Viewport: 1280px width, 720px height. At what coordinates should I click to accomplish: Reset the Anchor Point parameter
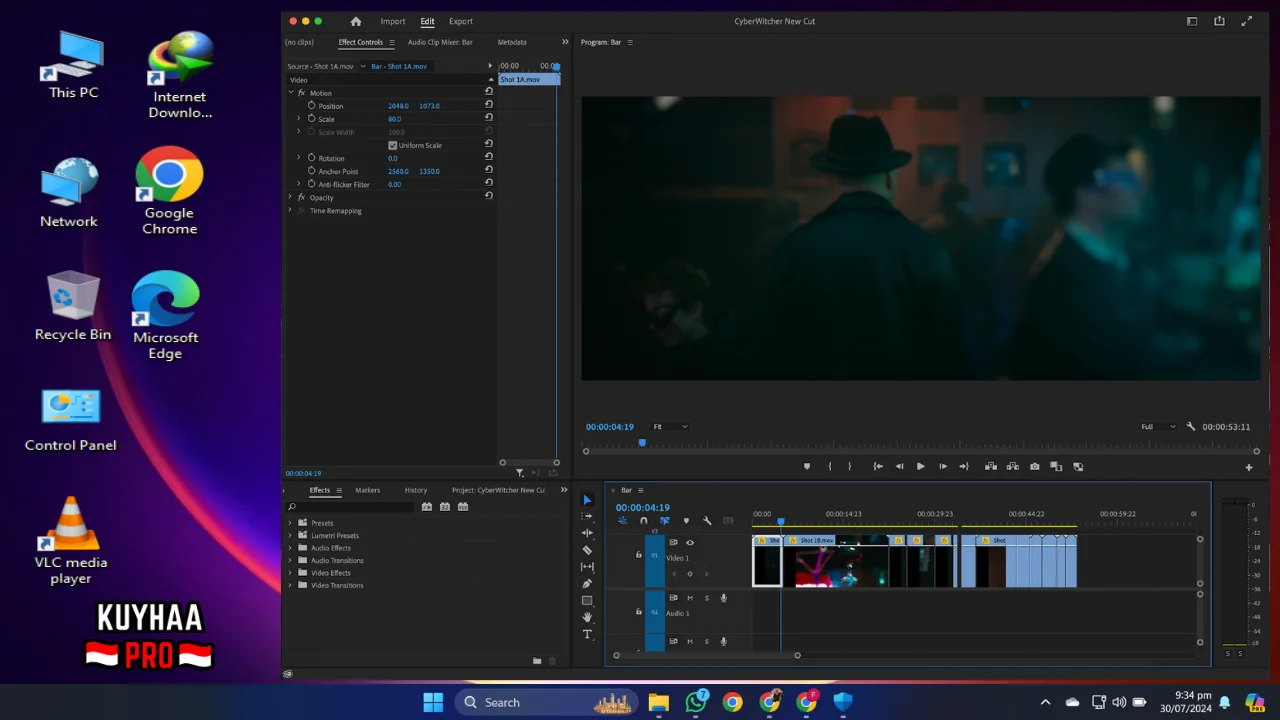[489, 171]
